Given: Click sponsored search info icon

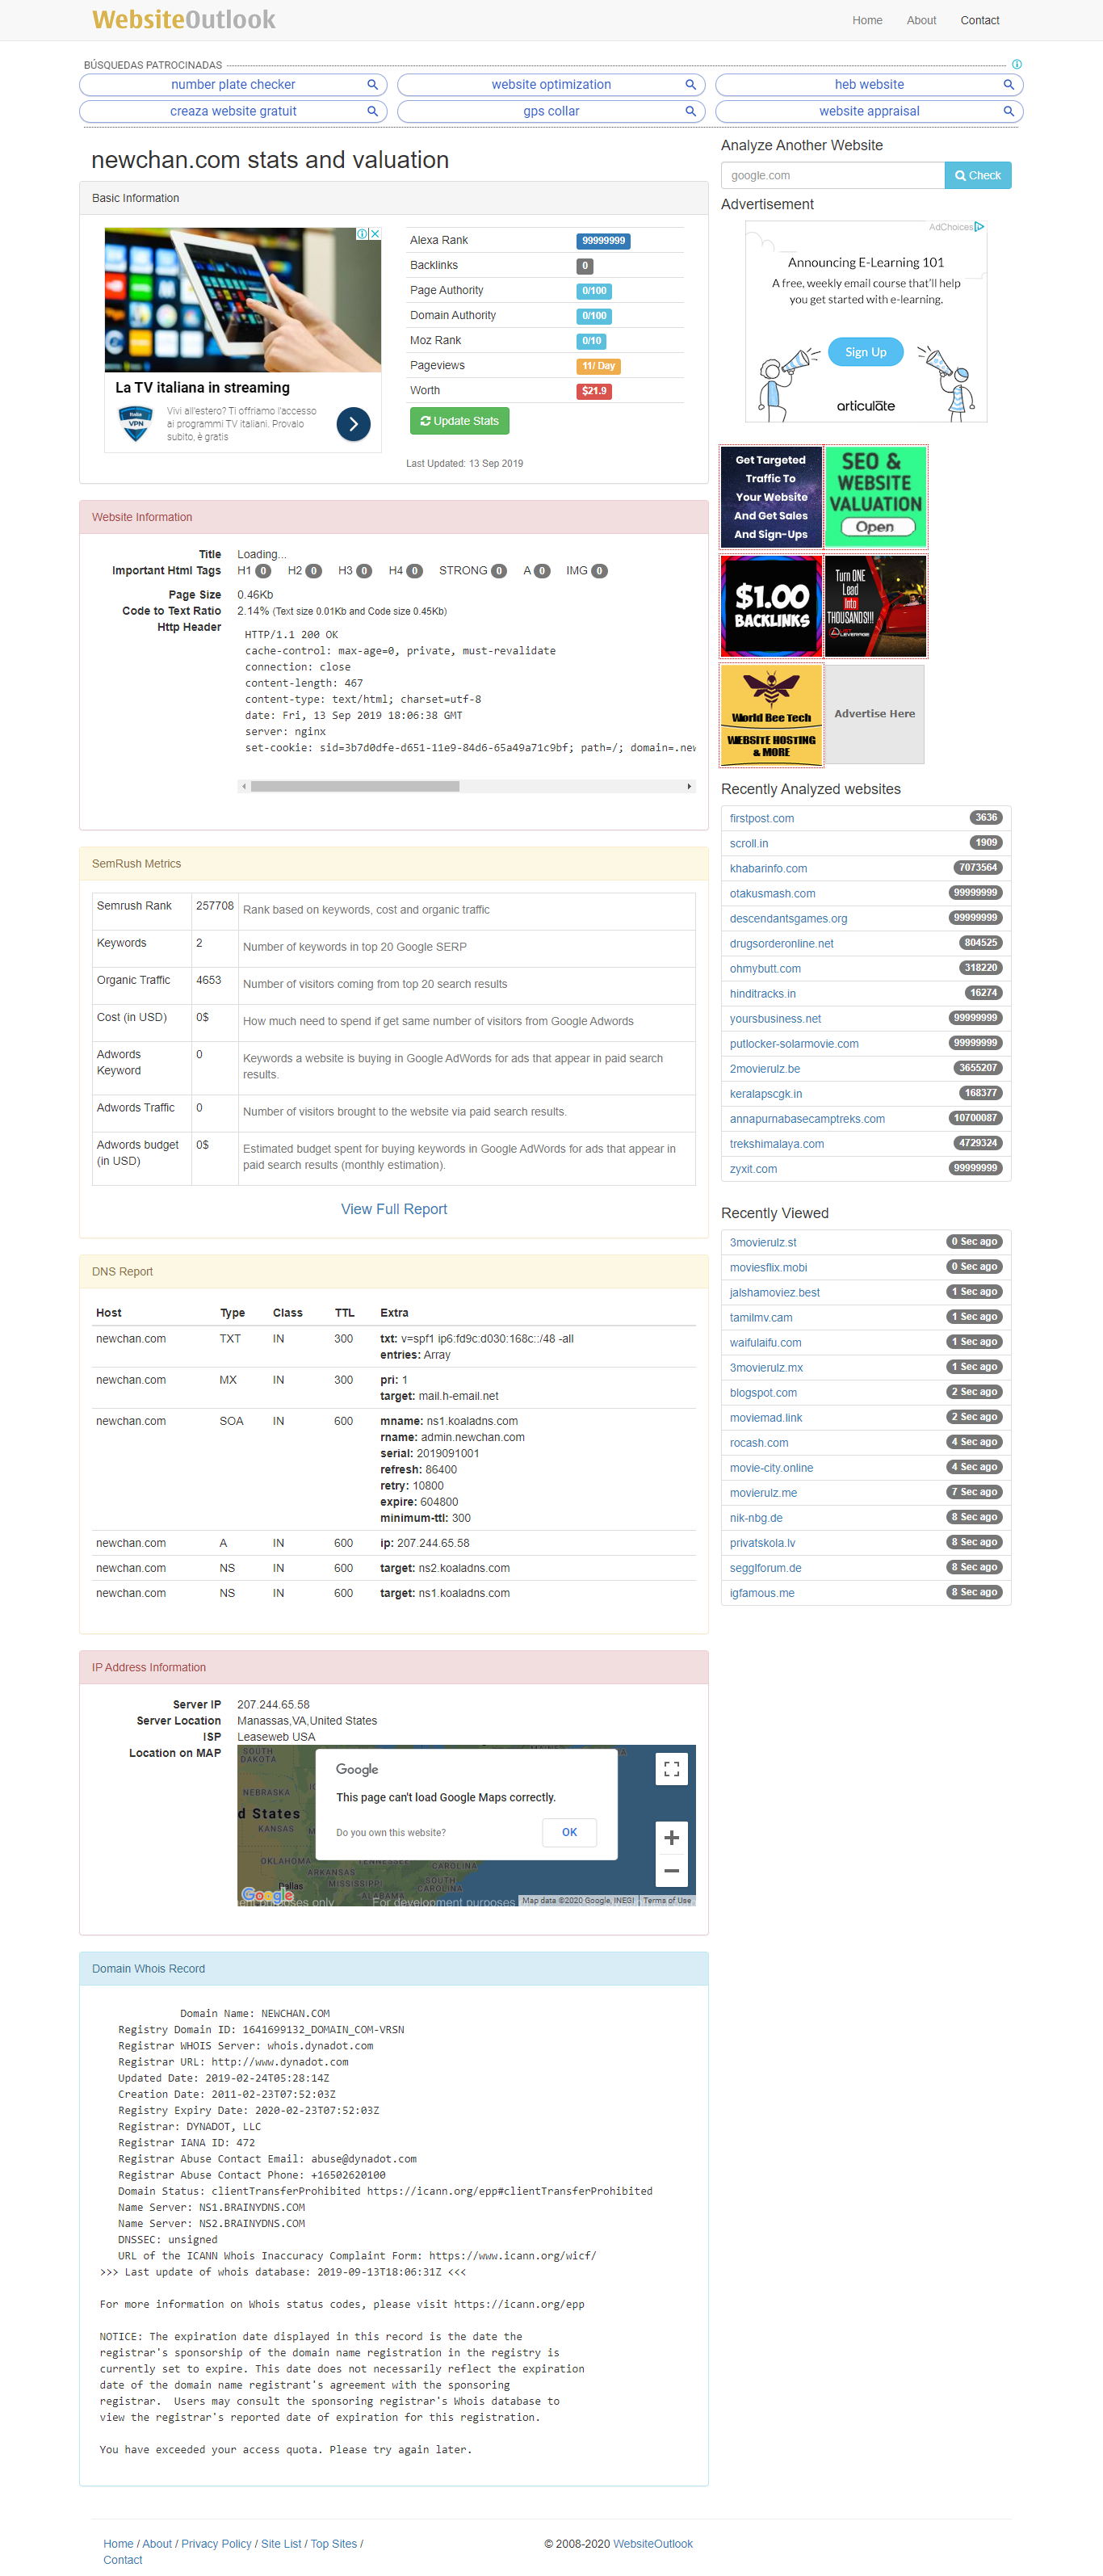Looking at the screenshot, I should click(x=1016, y=64).
